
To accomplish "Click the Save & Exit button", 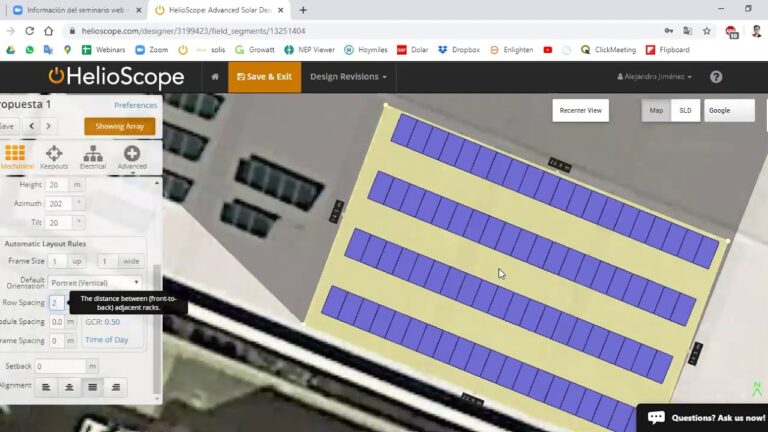I will [x=264, y=77].
